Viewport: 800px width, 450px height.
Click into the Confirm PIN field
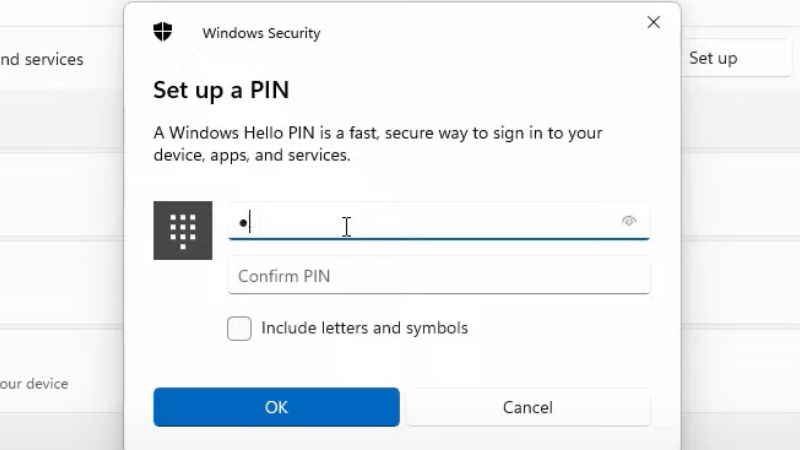pyautogui.click(x=439, y=276)
